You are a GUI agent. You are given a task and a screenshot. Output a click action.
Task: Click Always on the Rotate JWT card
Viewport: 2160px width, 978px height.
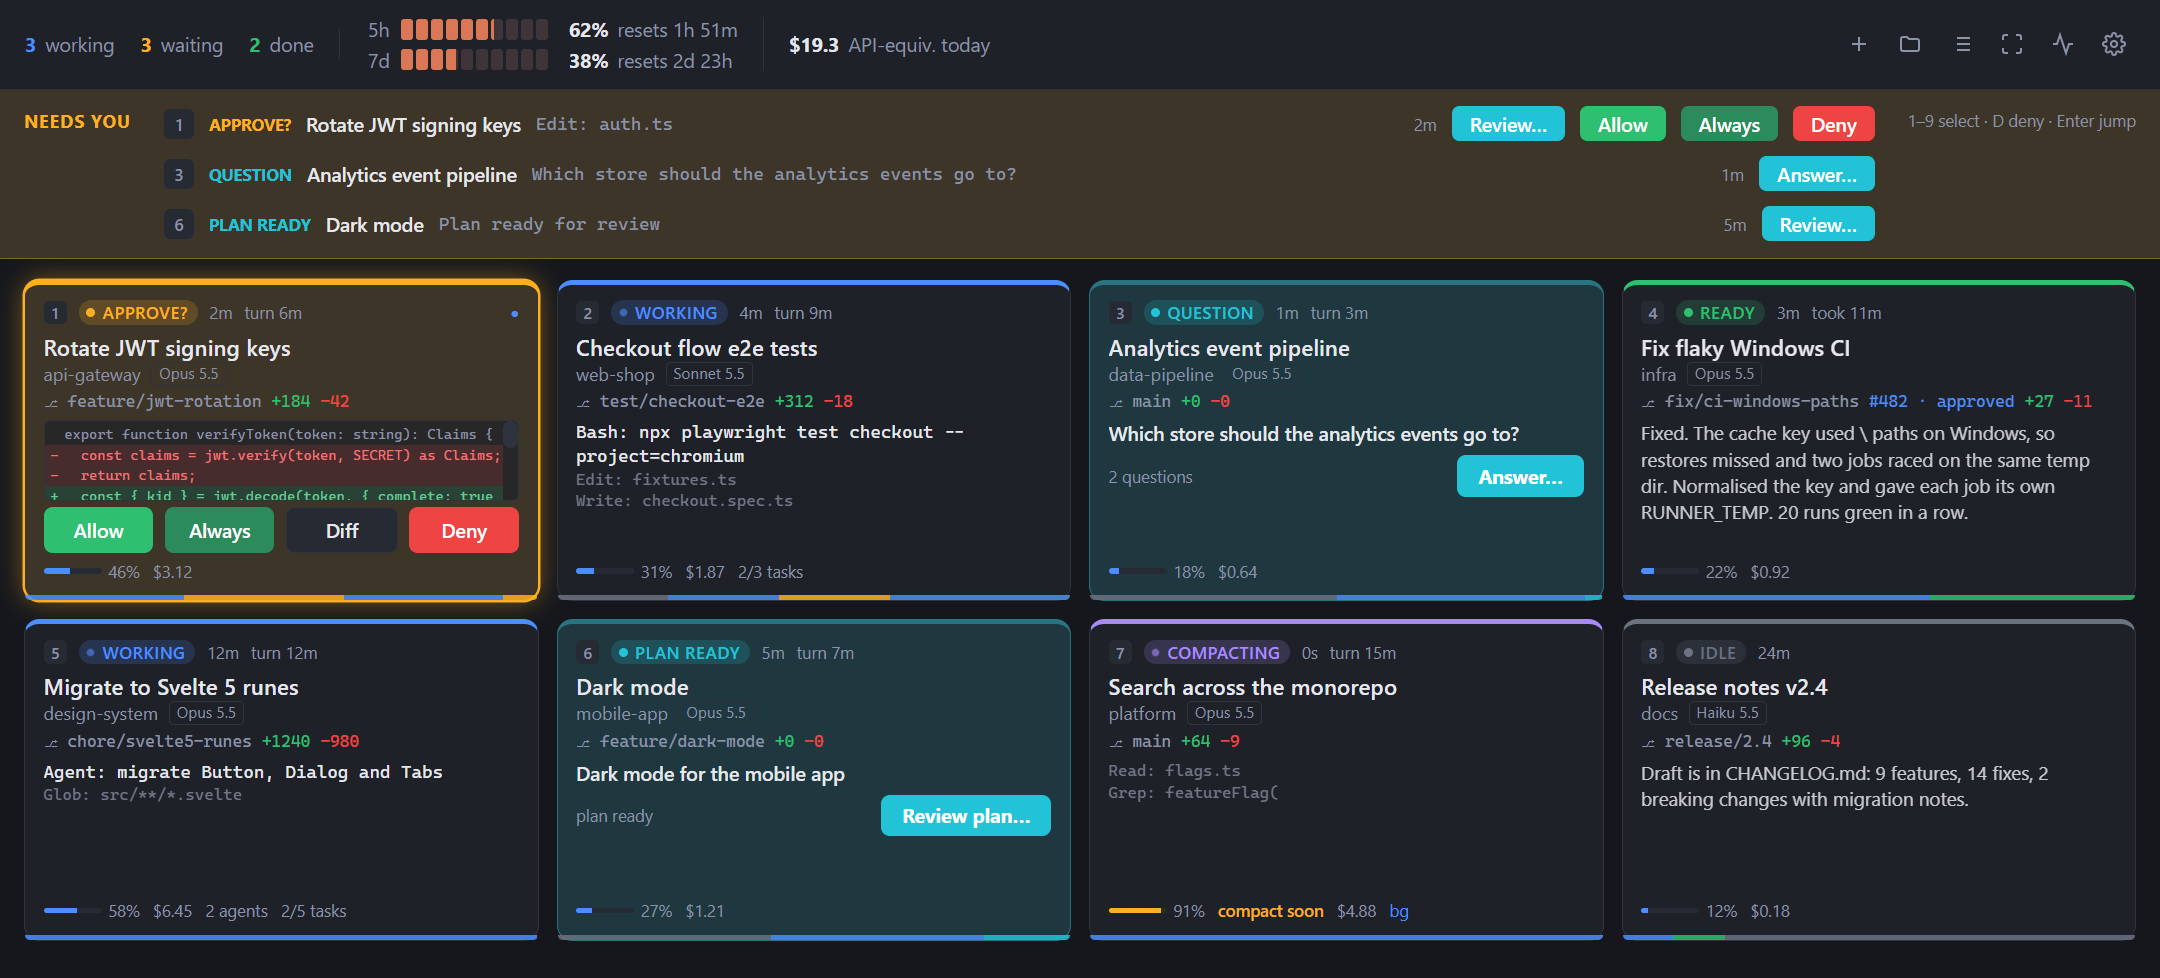pyautogui.click(x=219, y=530)
